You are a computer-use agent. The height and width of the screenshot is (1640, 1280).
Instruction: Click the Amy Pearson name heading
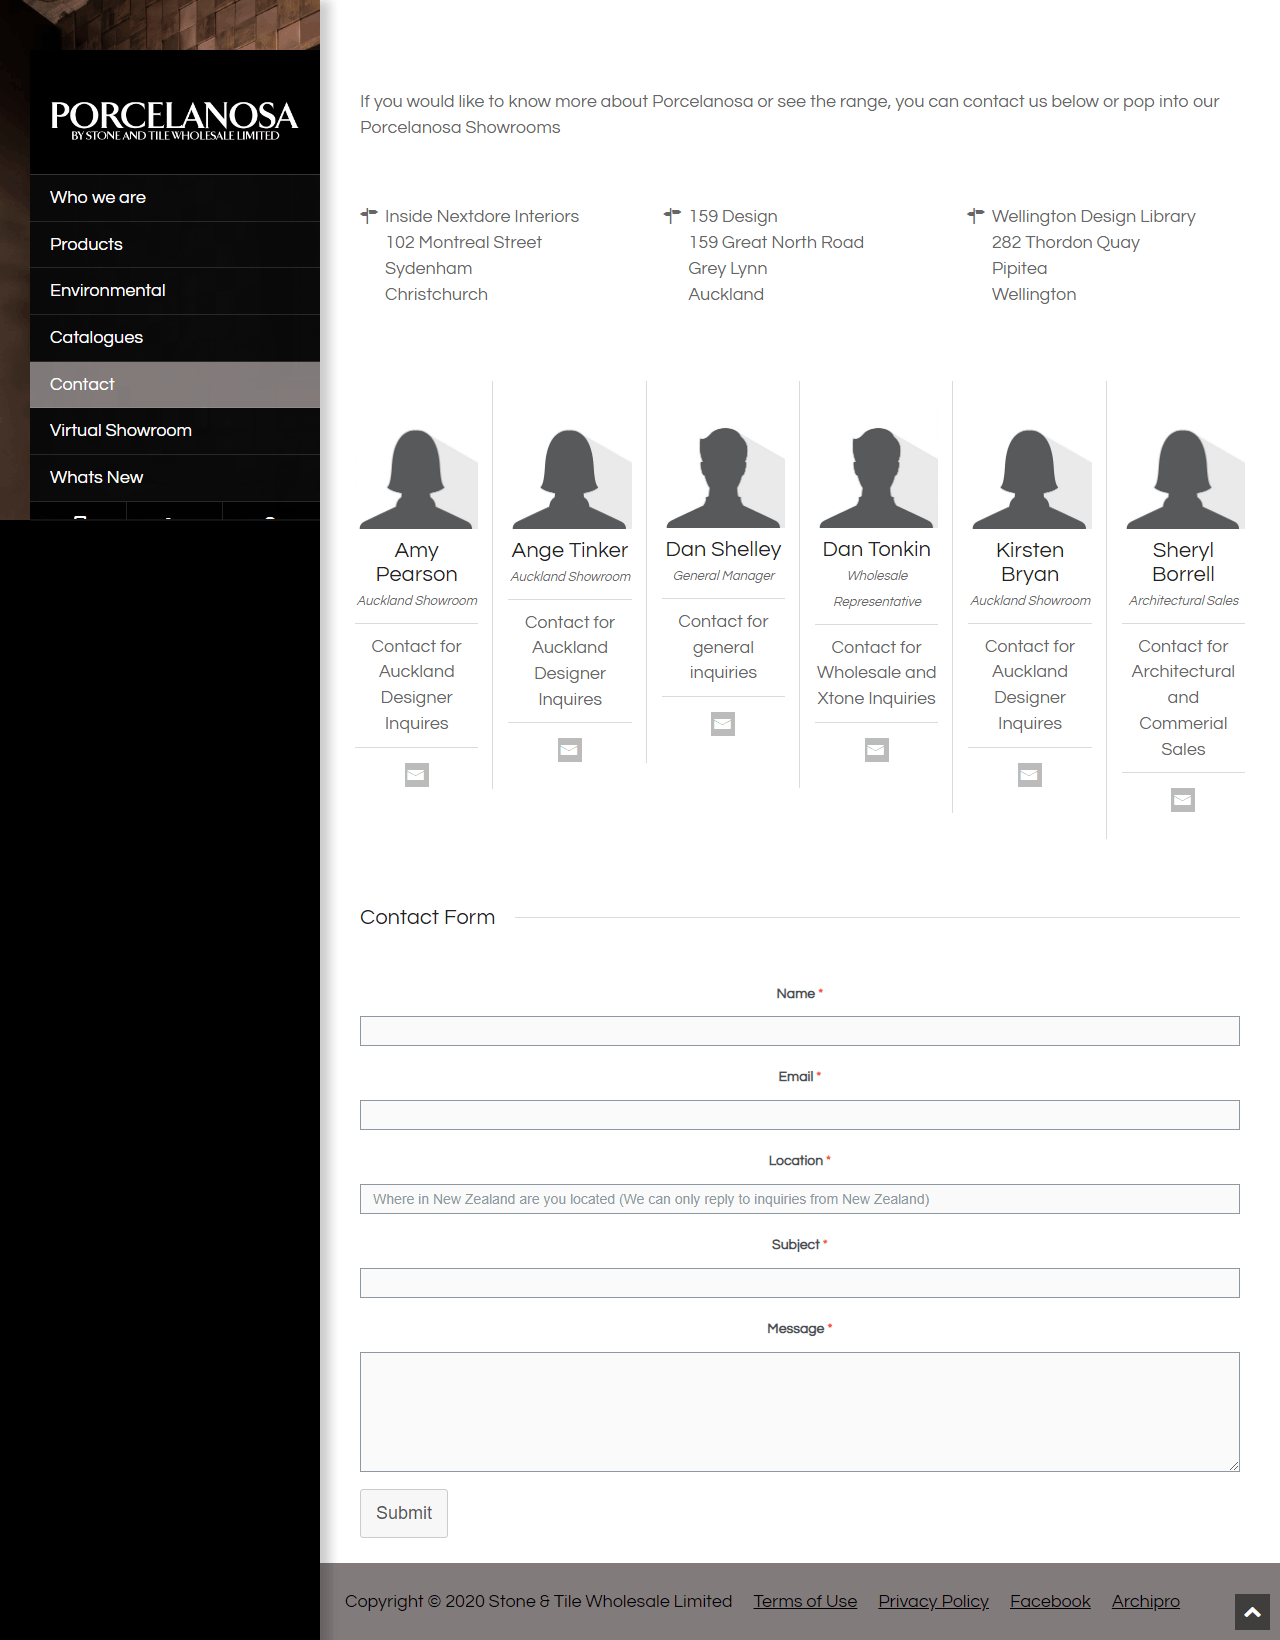point(416,562)
